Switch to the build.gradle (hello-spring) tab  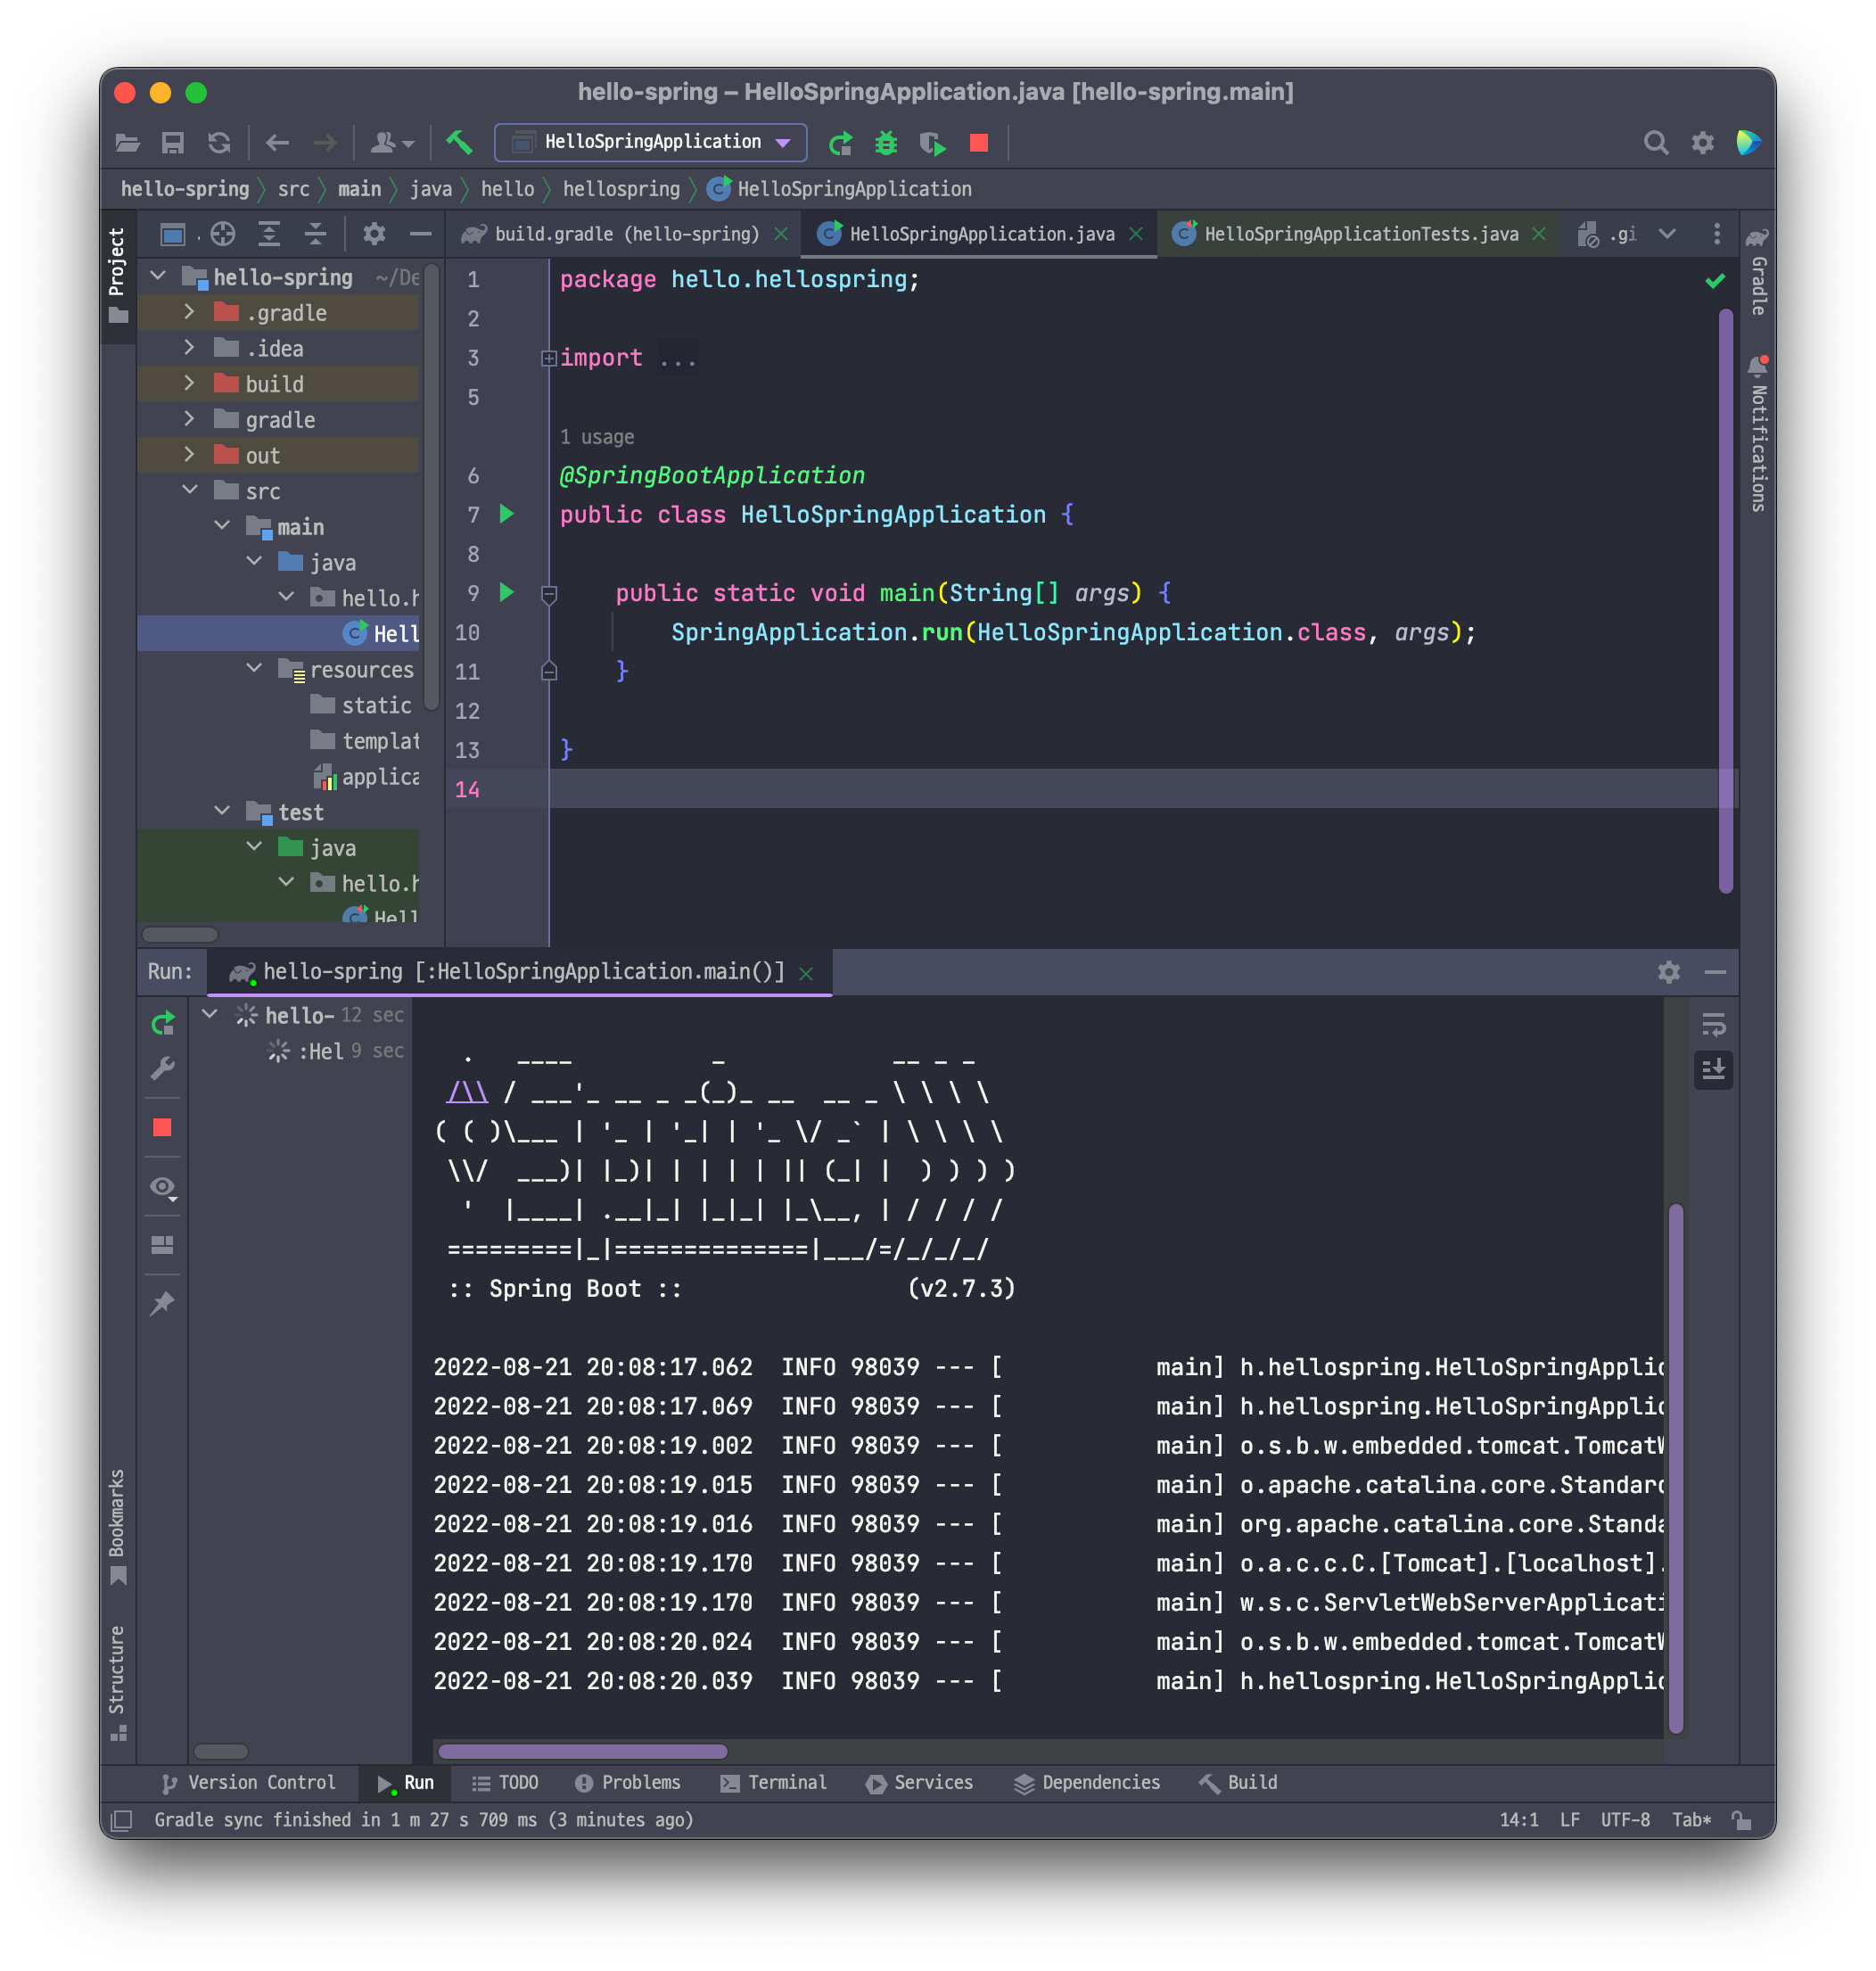point(626,234)
